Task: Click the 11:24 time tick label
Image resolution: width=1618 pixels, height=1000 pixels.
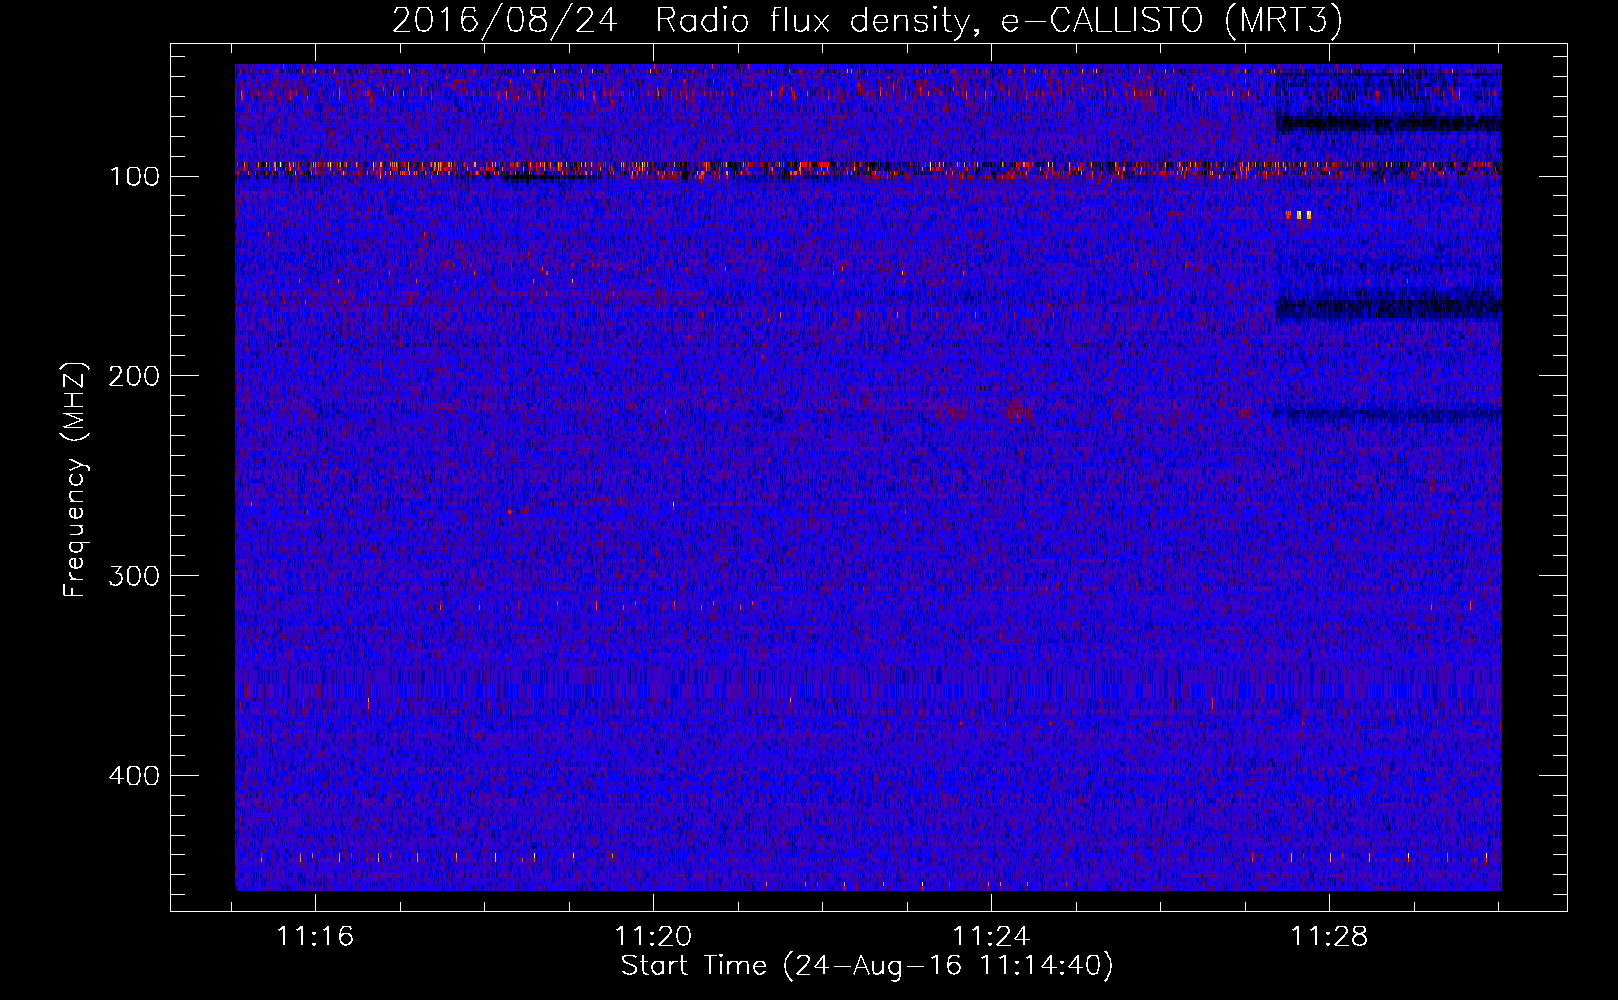Action: pyautogui.click(x=991, y=937)
